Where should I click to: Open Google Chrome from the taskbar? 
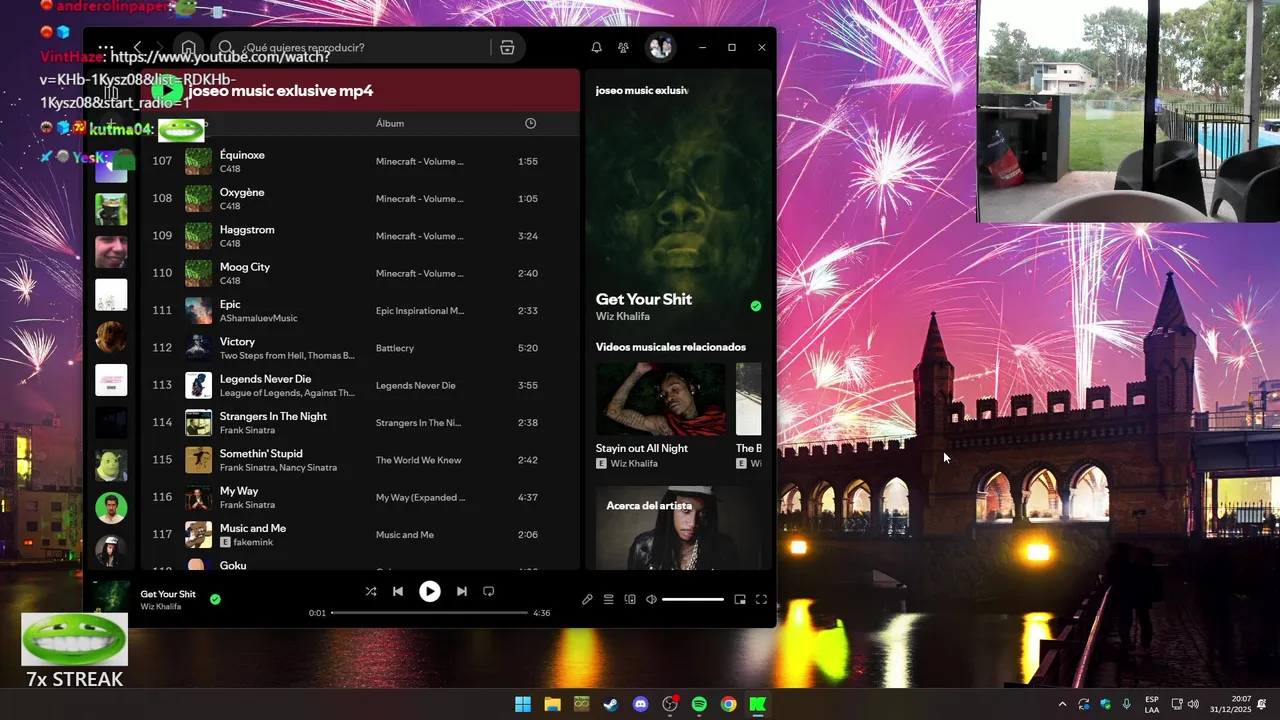(x=729, y=704)
